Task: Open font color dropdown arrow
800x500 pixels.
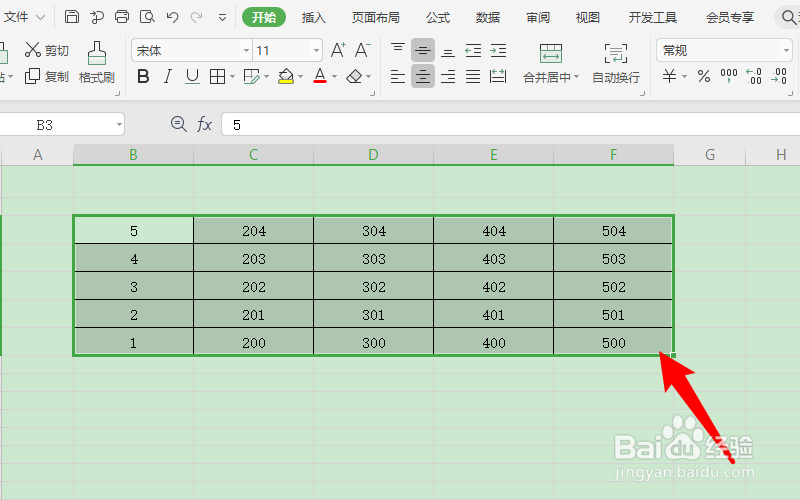Action: (x=335, y=77)
